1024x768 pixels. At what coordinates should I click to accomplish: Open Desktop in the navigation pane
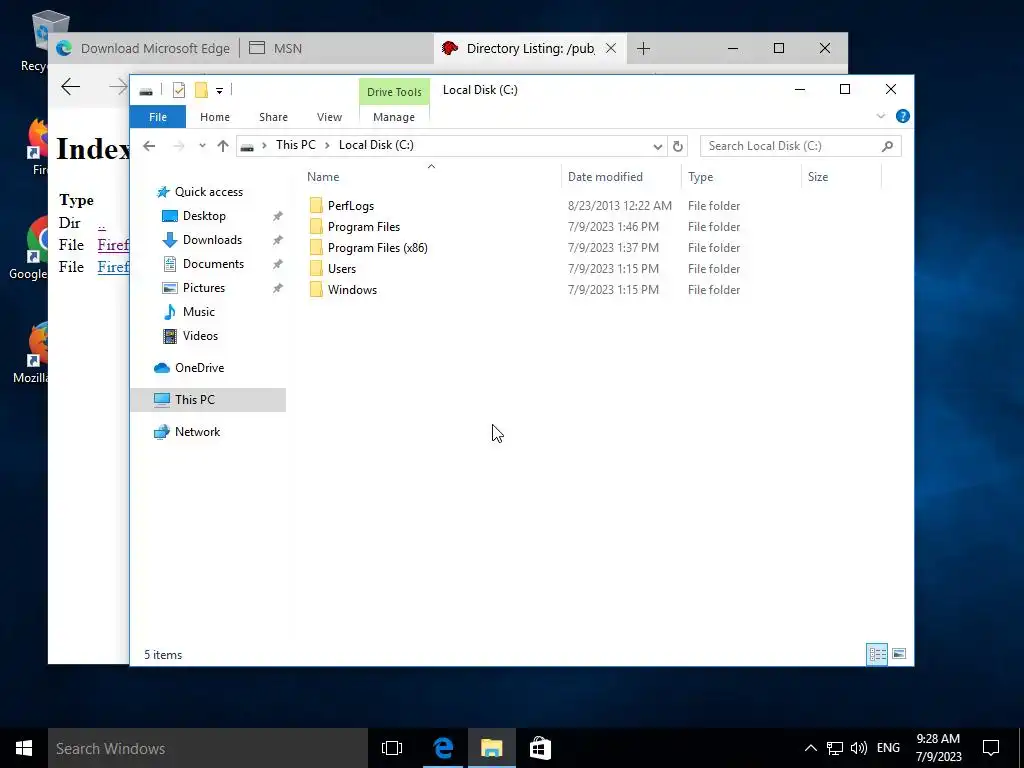[204, 216]
